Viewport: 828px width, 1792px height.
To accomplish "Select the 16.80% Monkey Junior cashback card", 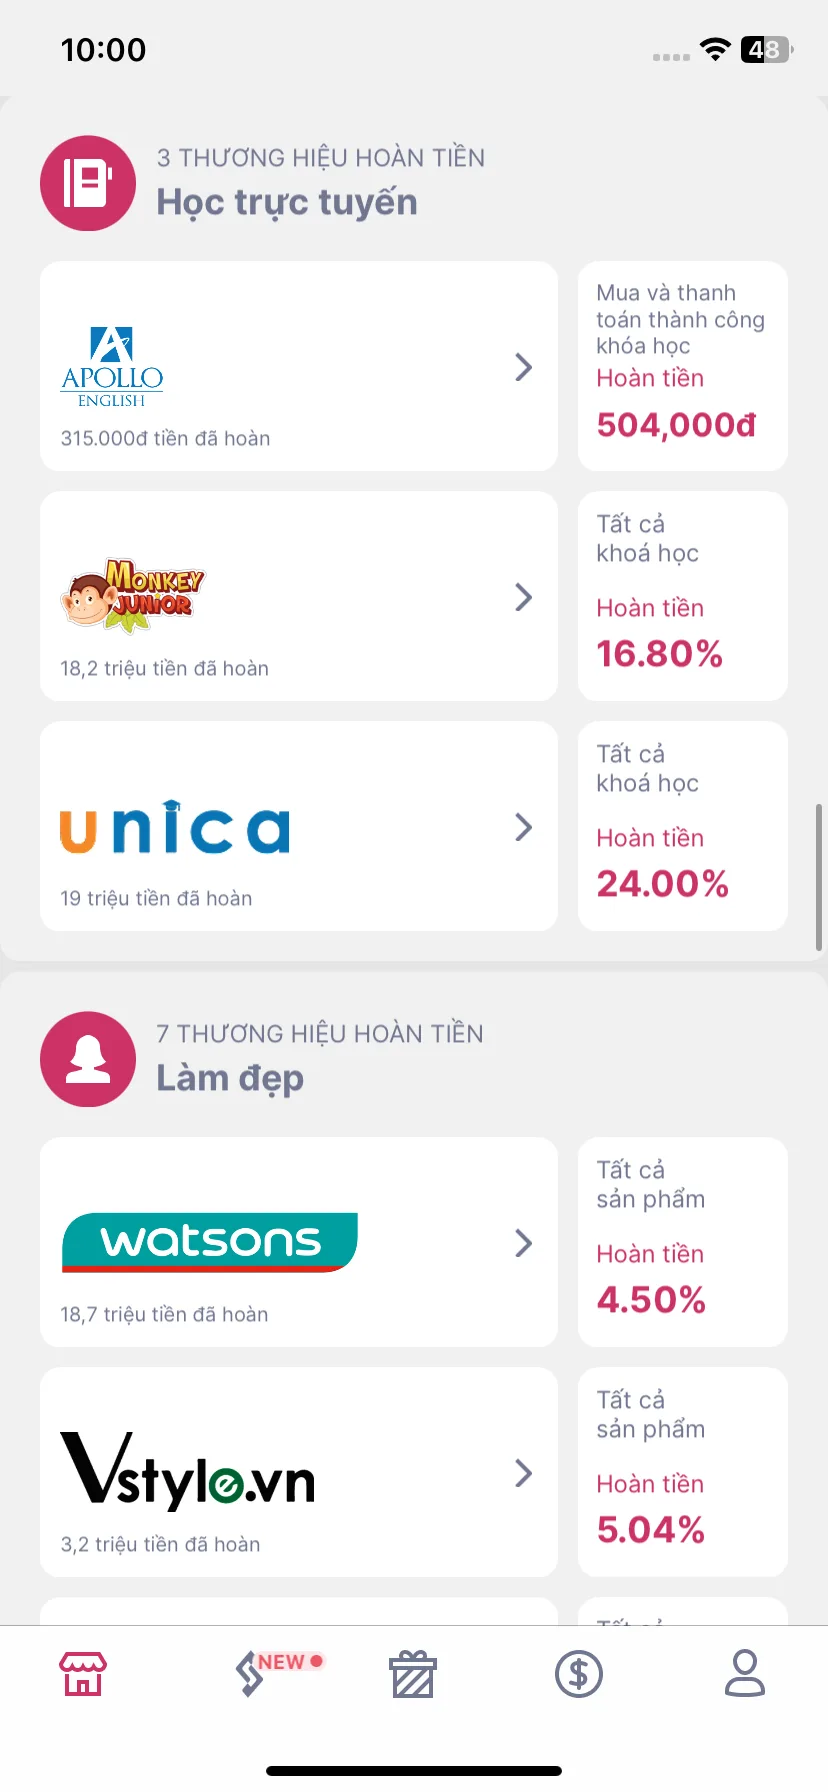I will pos(683,596).
